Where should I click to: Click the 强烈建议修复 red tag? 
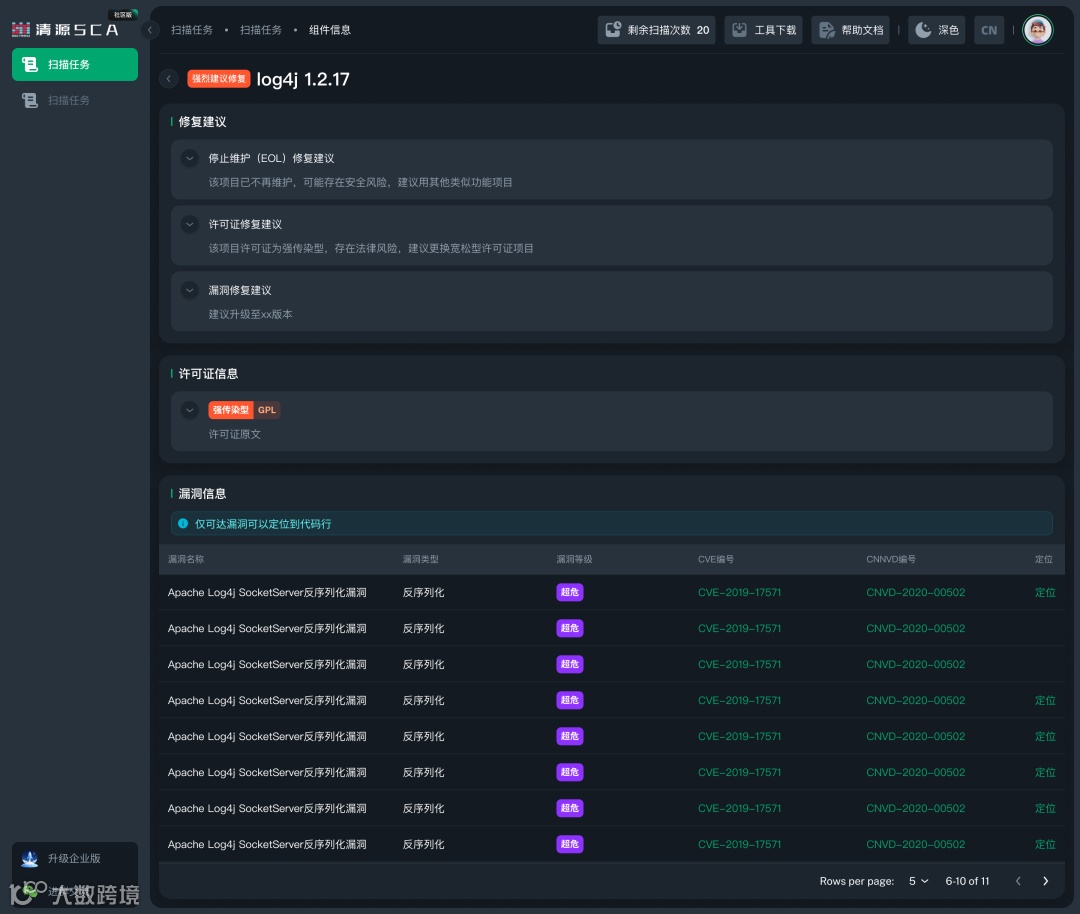[218, 79]
